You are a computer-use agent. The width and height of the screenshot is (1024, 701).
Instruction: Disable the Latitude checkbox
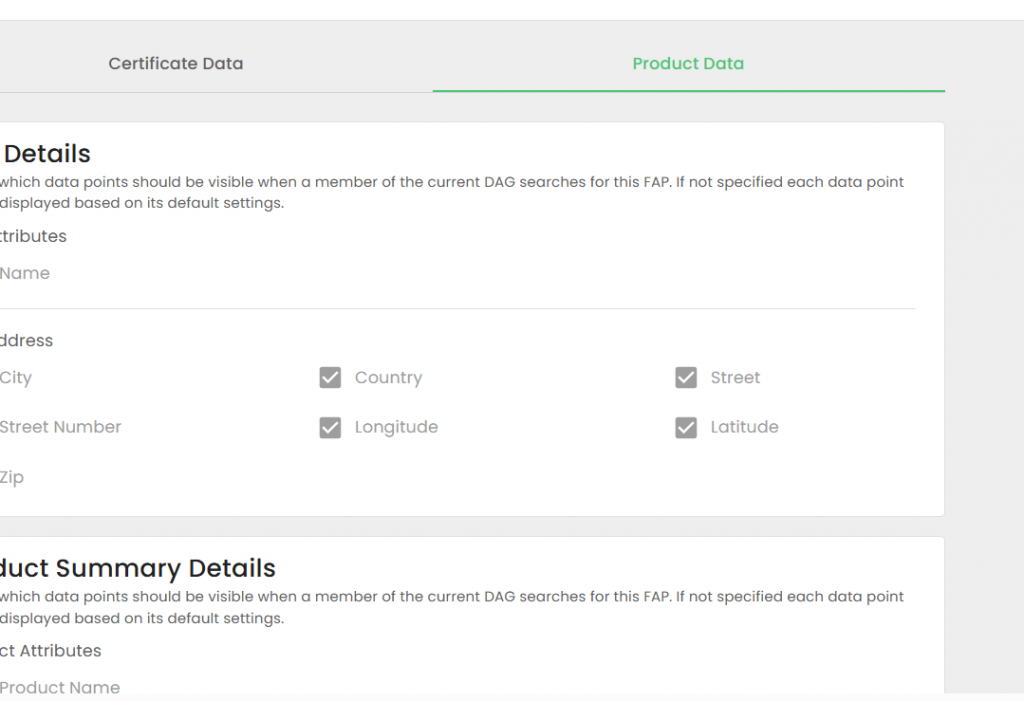(686, 428)
